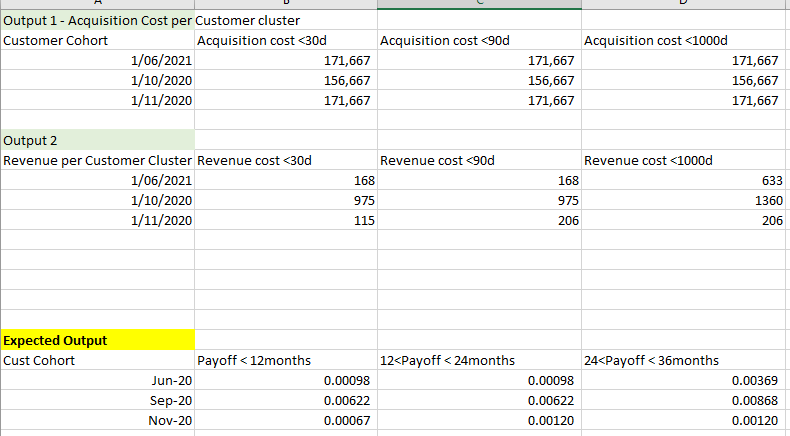Select the yellow 'Expected Output' cell
Image resolution: width=790 pixels, height=436 pixels.
[98, 340]
